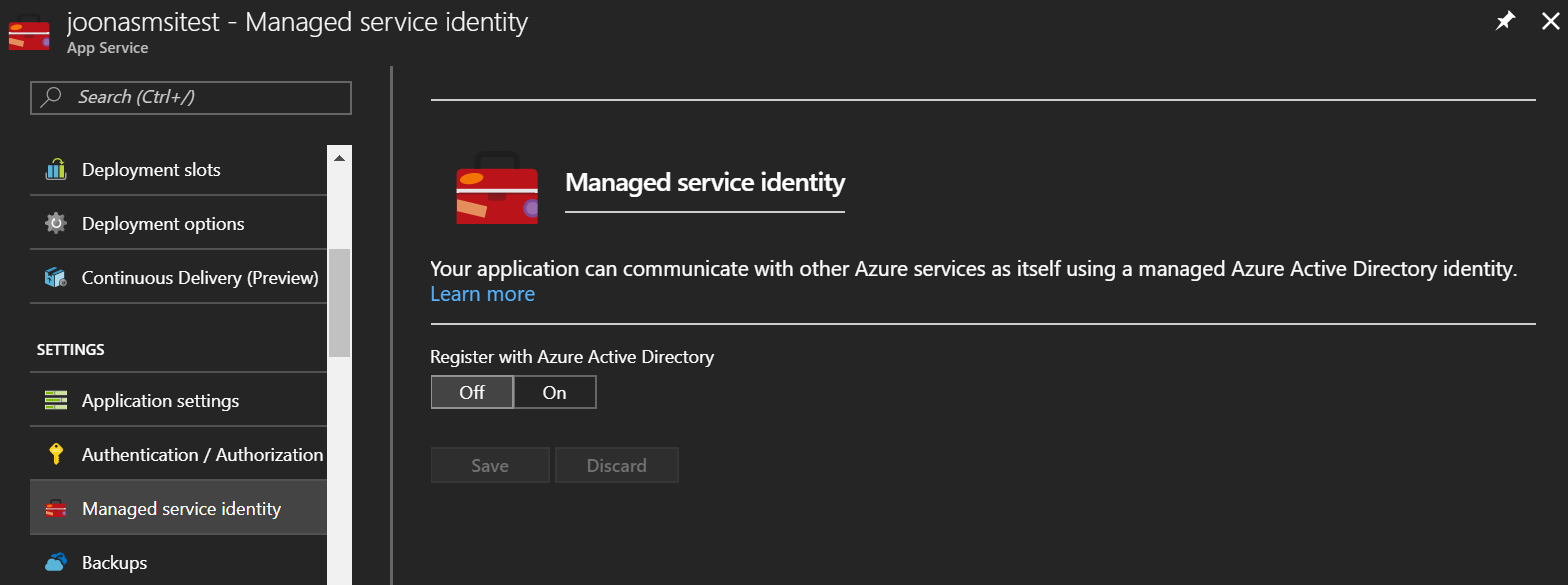The height and width of the screenshot is (585, 1568).
Task: Close the Managed service identity blade
Action: [1550, 22]
